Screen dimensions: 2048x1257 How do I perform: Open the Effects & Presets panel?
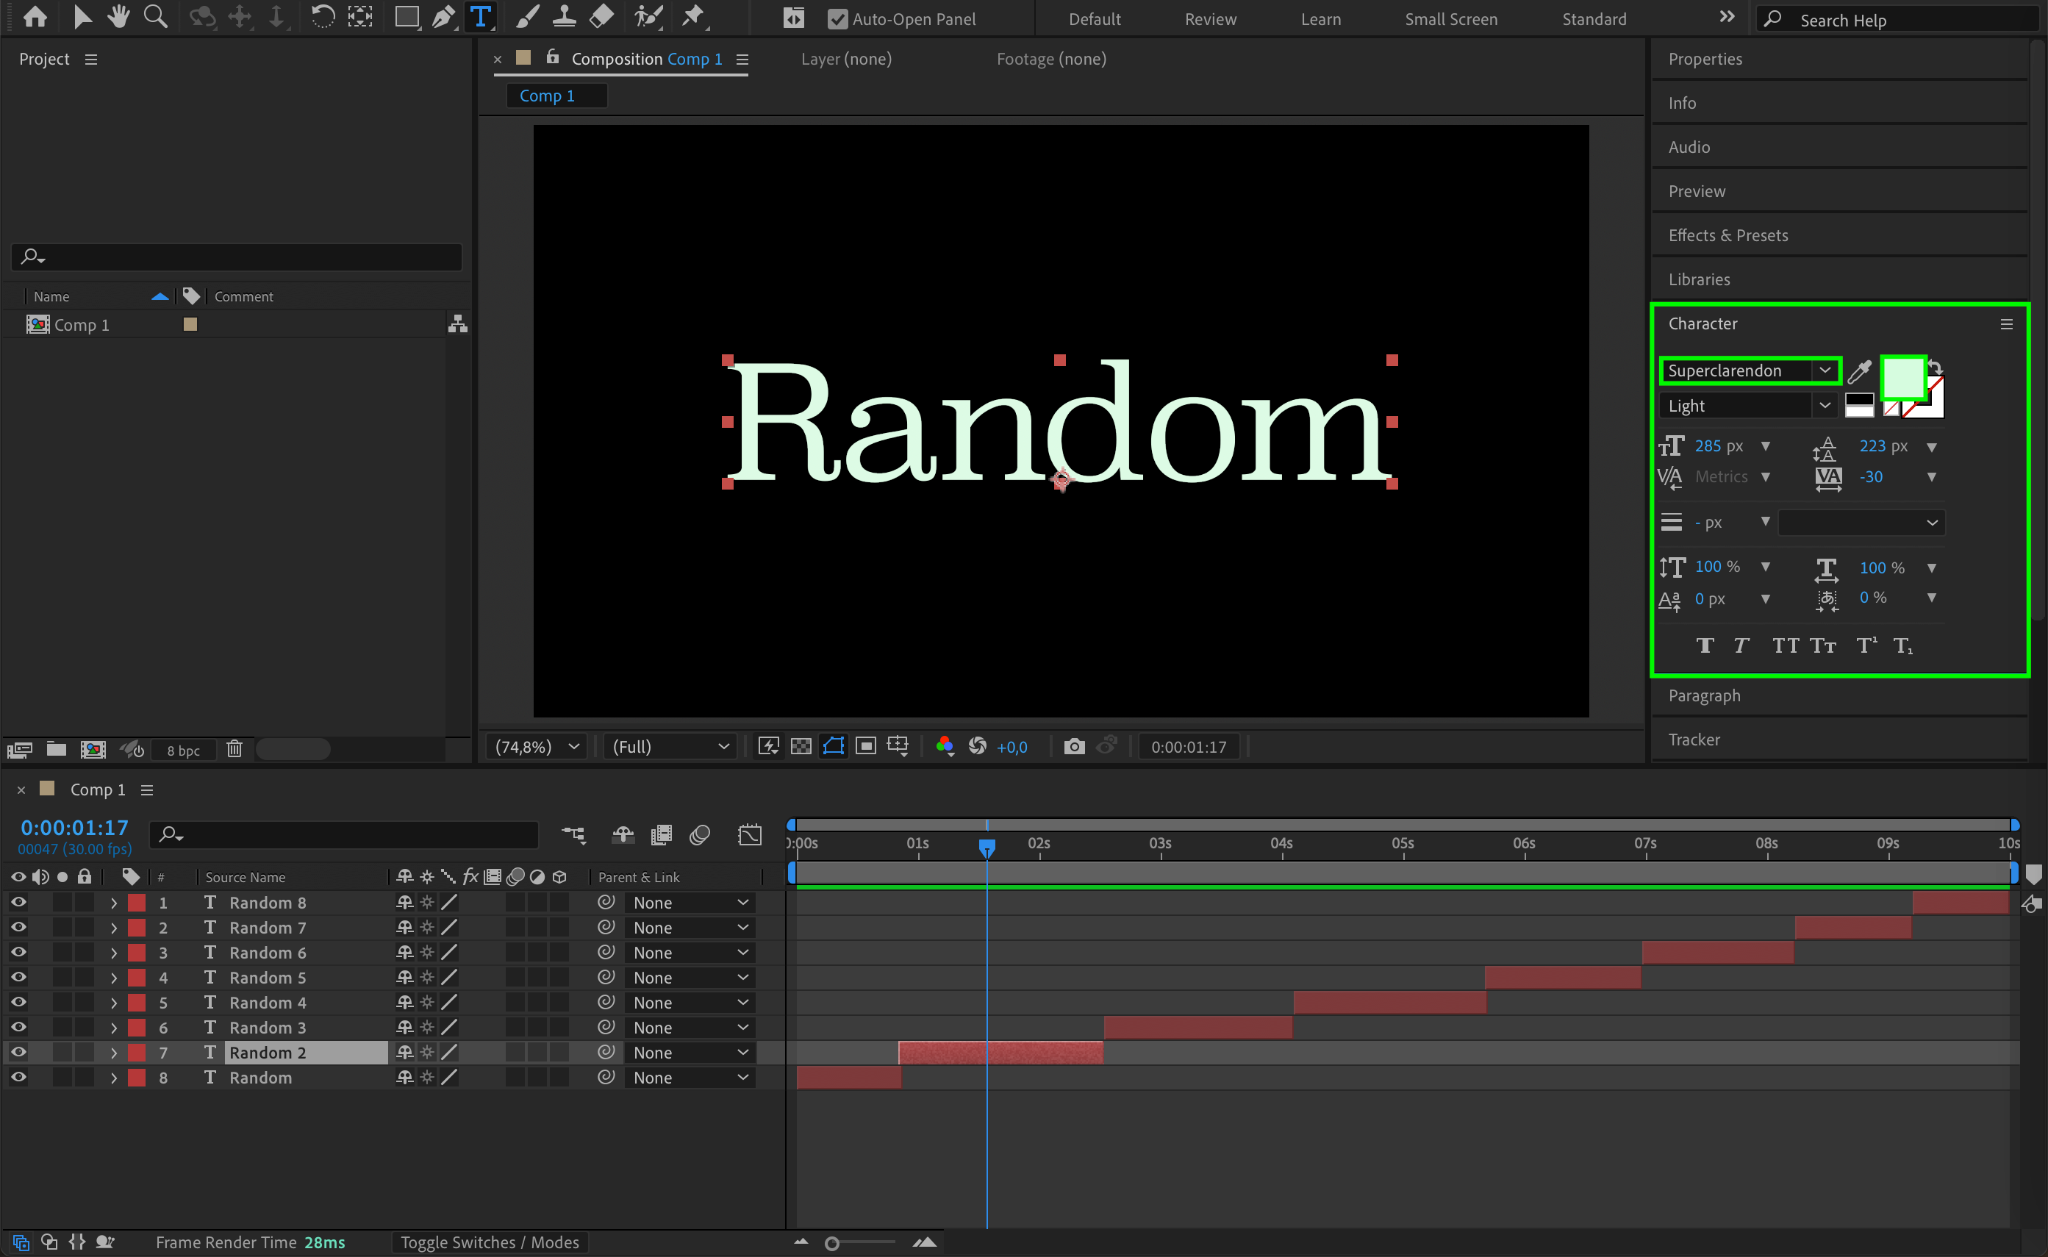[1727, 235]
